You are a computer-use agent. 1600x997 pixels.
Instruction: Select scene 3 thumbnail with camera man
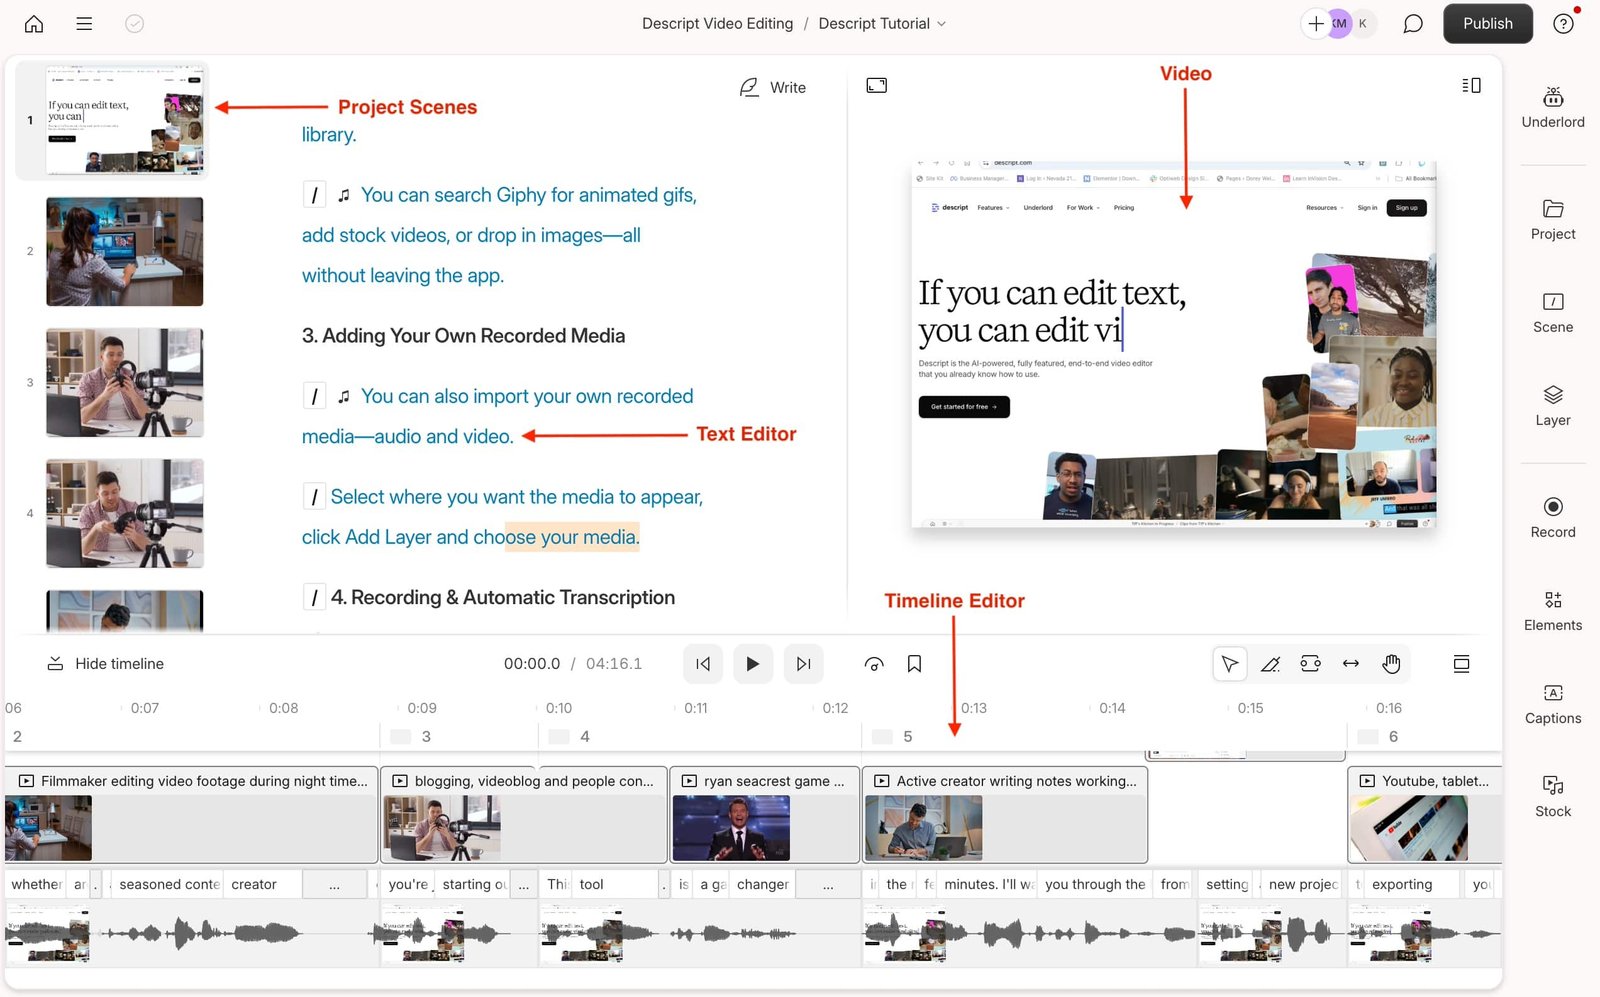coord(125,382)
